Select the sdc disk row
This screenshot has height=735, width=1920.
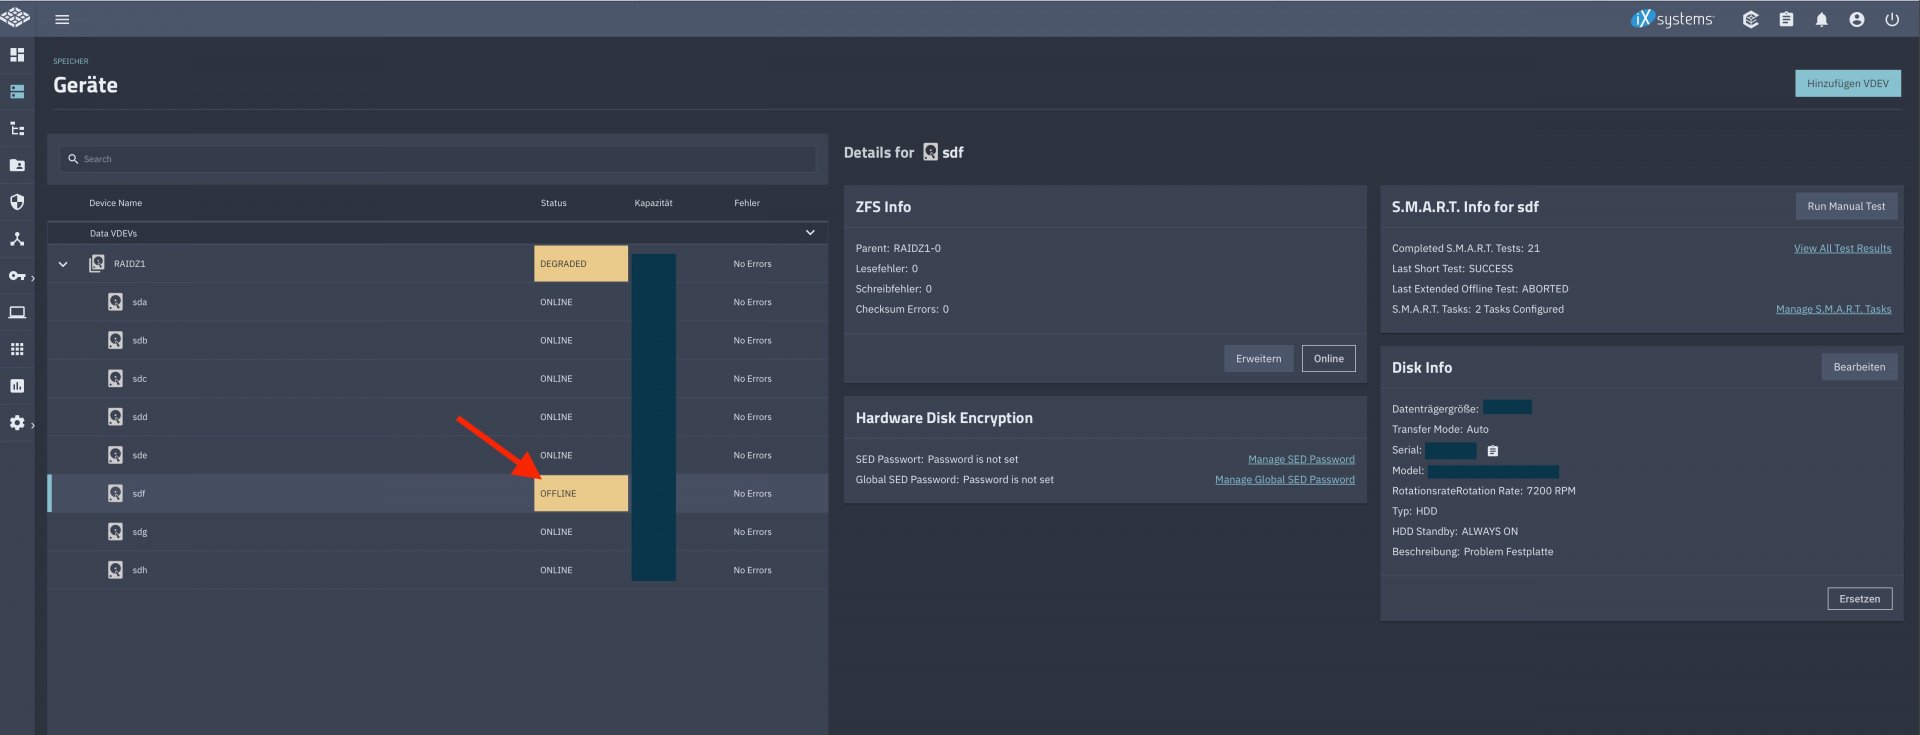coord(438,379)
